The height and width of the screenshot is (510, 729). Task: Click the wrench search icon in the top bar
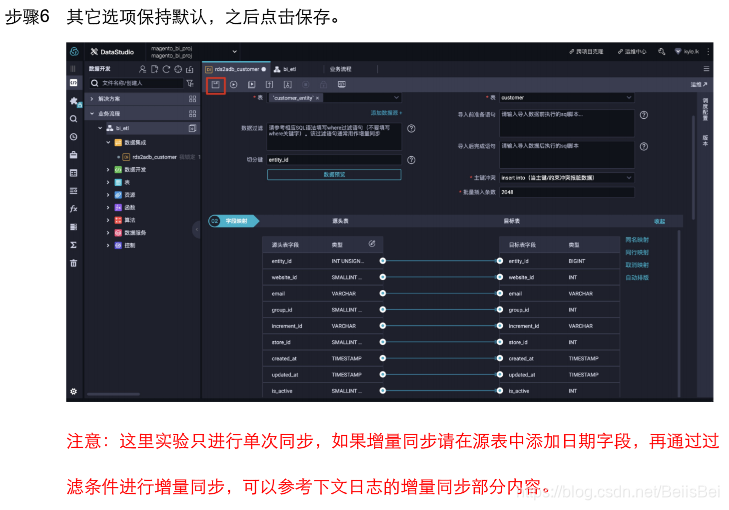662,52
